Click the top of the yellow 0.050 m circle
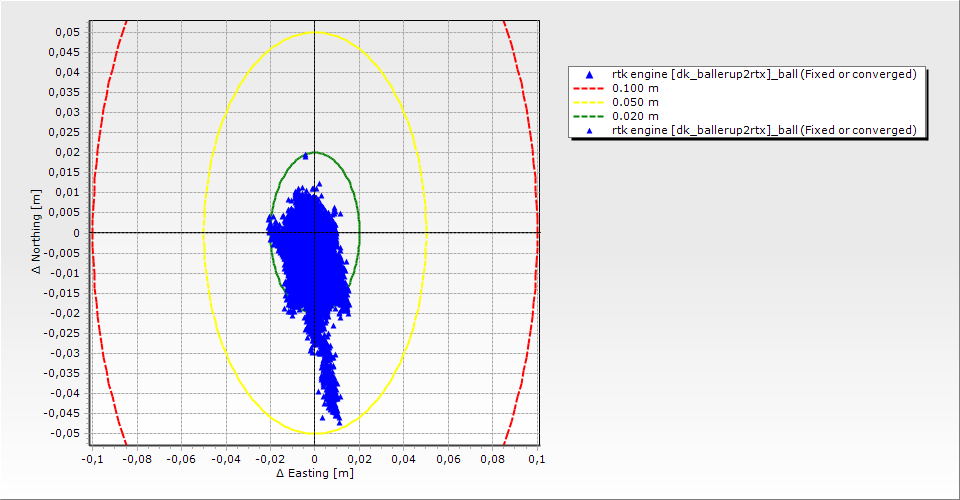Viewport: 960px width, 500px height. pos(315,32)
